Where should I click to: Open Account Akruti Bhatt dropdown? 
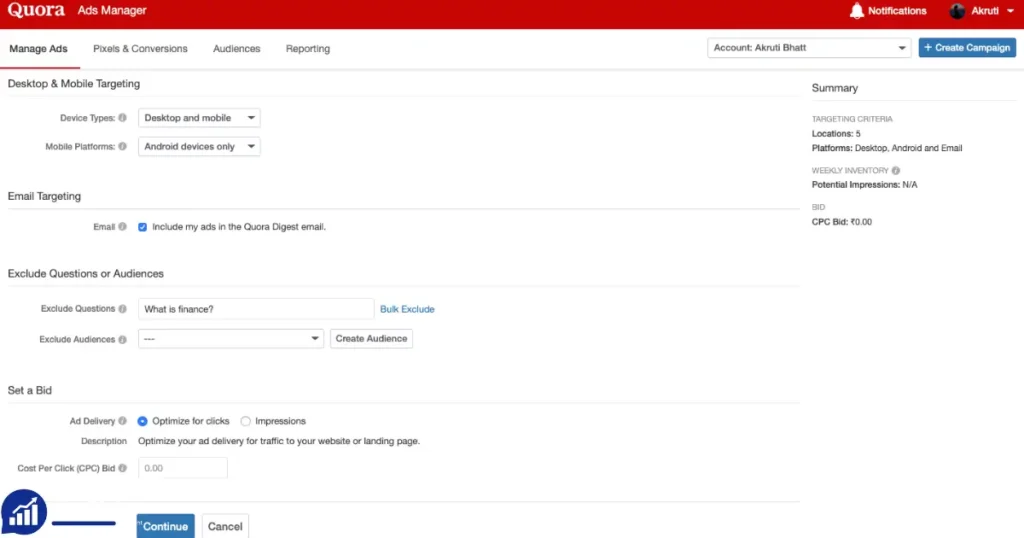809,48
